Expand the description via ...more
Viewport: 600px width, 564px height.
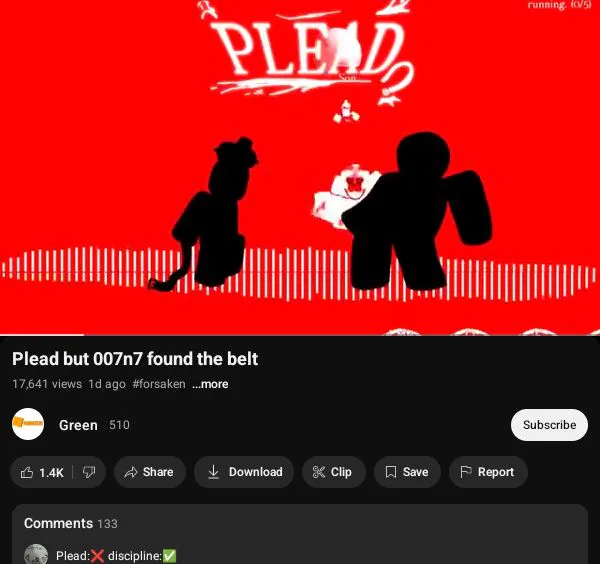(210, 384)
